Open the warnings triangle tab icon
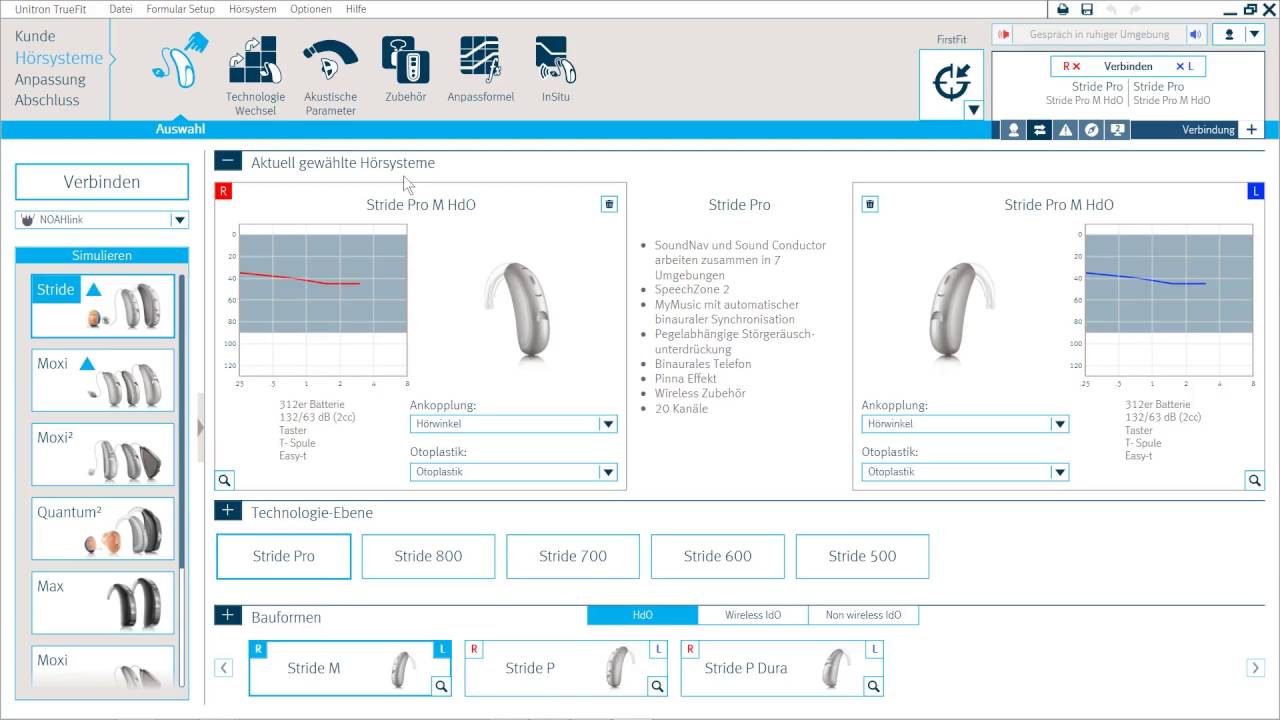 pyautogui.click(x=1065, y=130)
